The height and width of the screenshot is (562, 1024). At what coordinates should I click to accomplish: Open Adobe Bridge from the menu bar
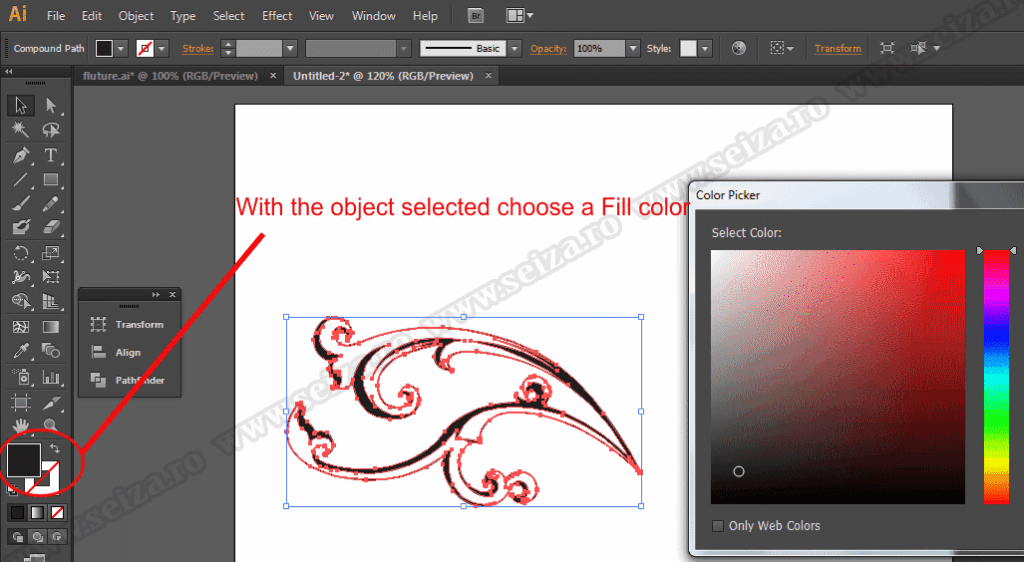(476, 16)
